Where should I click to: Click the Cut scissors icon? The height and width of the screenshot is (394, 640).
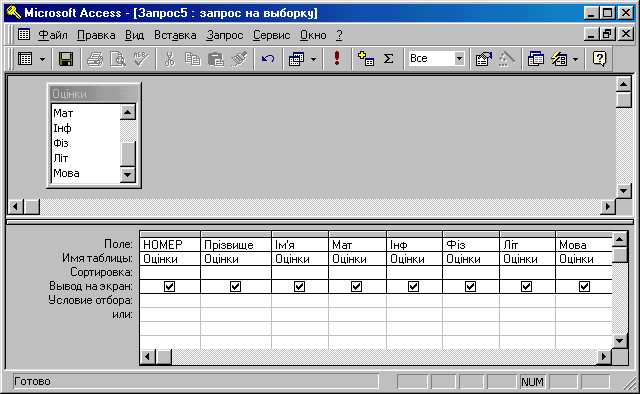pyautogui.click(x=169, y=59)
